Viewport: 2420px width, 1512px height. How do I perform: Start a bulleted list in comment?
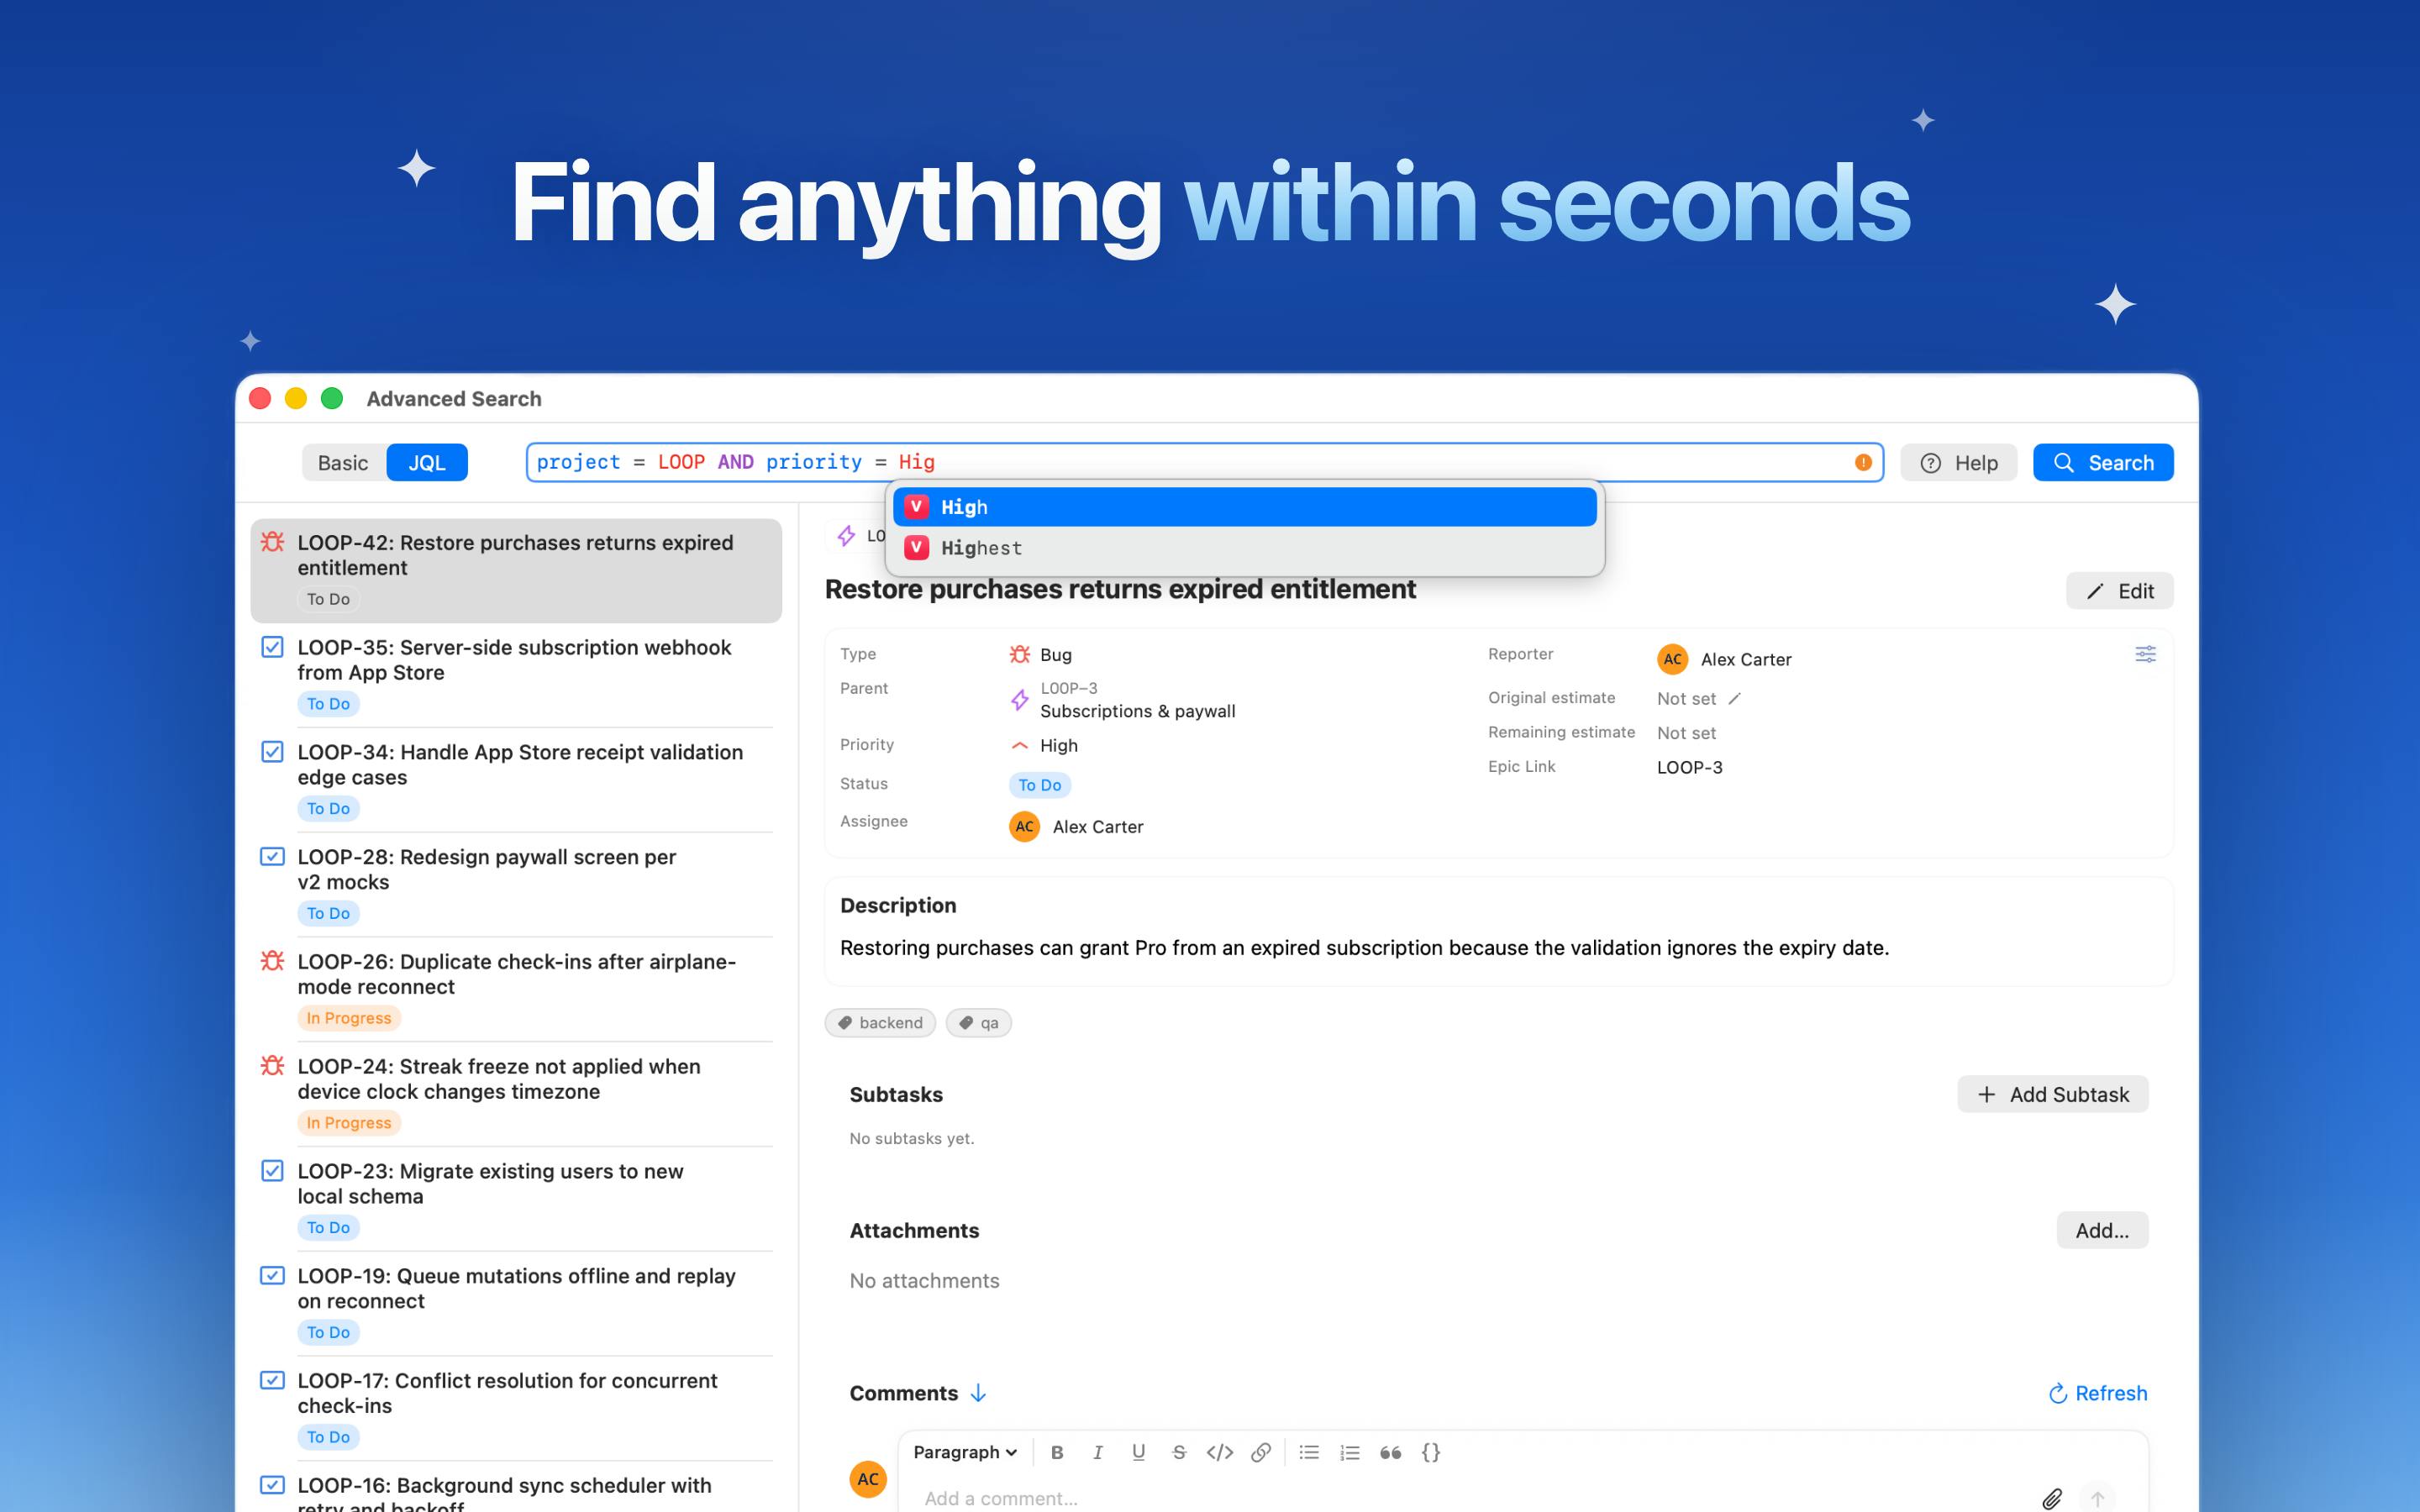pos(1309,1452)
